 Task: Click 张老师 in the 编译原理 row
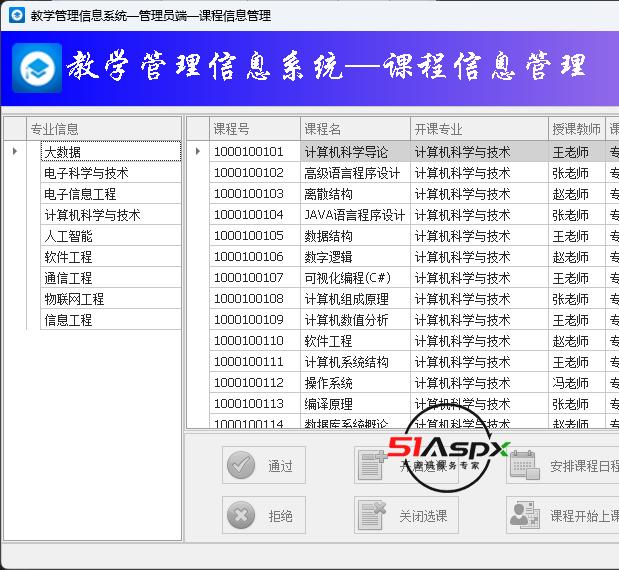[x=576, y=403]
